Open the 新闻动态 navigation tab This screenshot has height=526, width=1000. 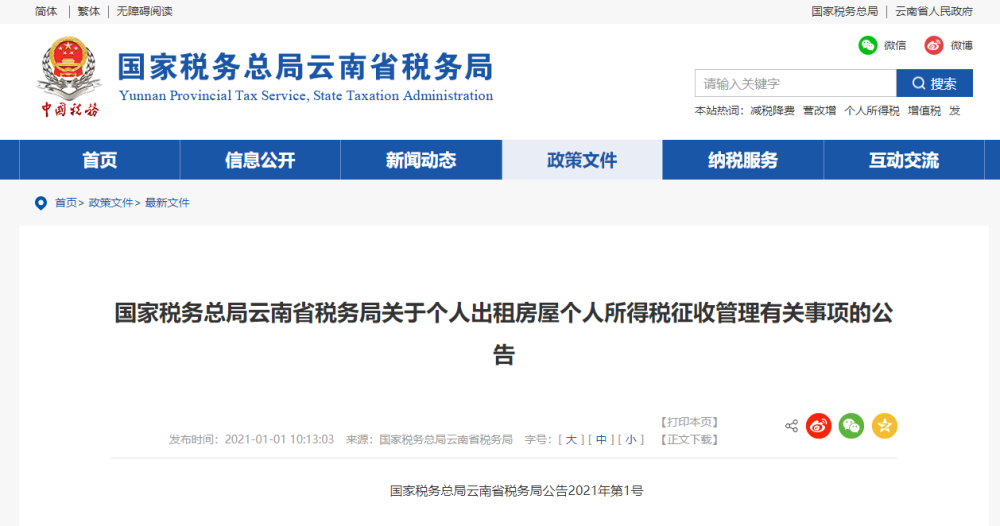[x=421, y=160]
